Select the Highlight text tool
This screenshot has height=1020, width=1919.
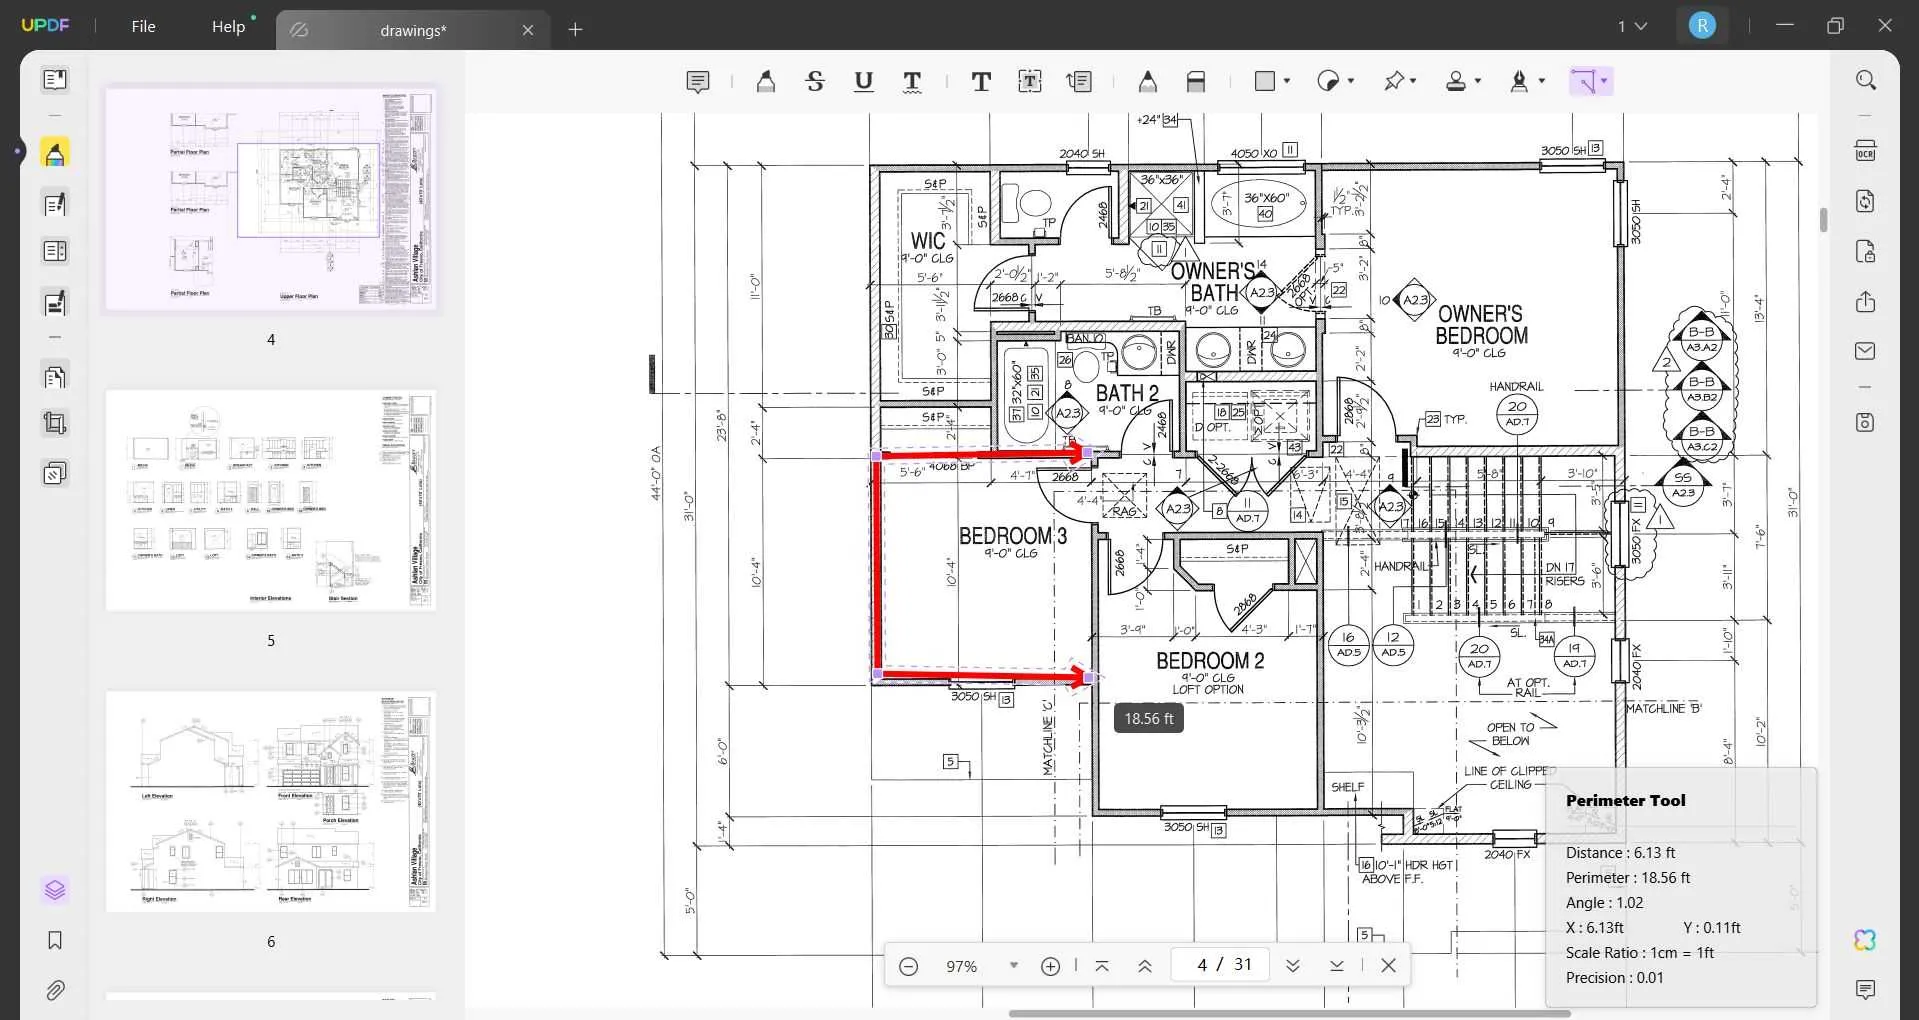click(766, 81)
